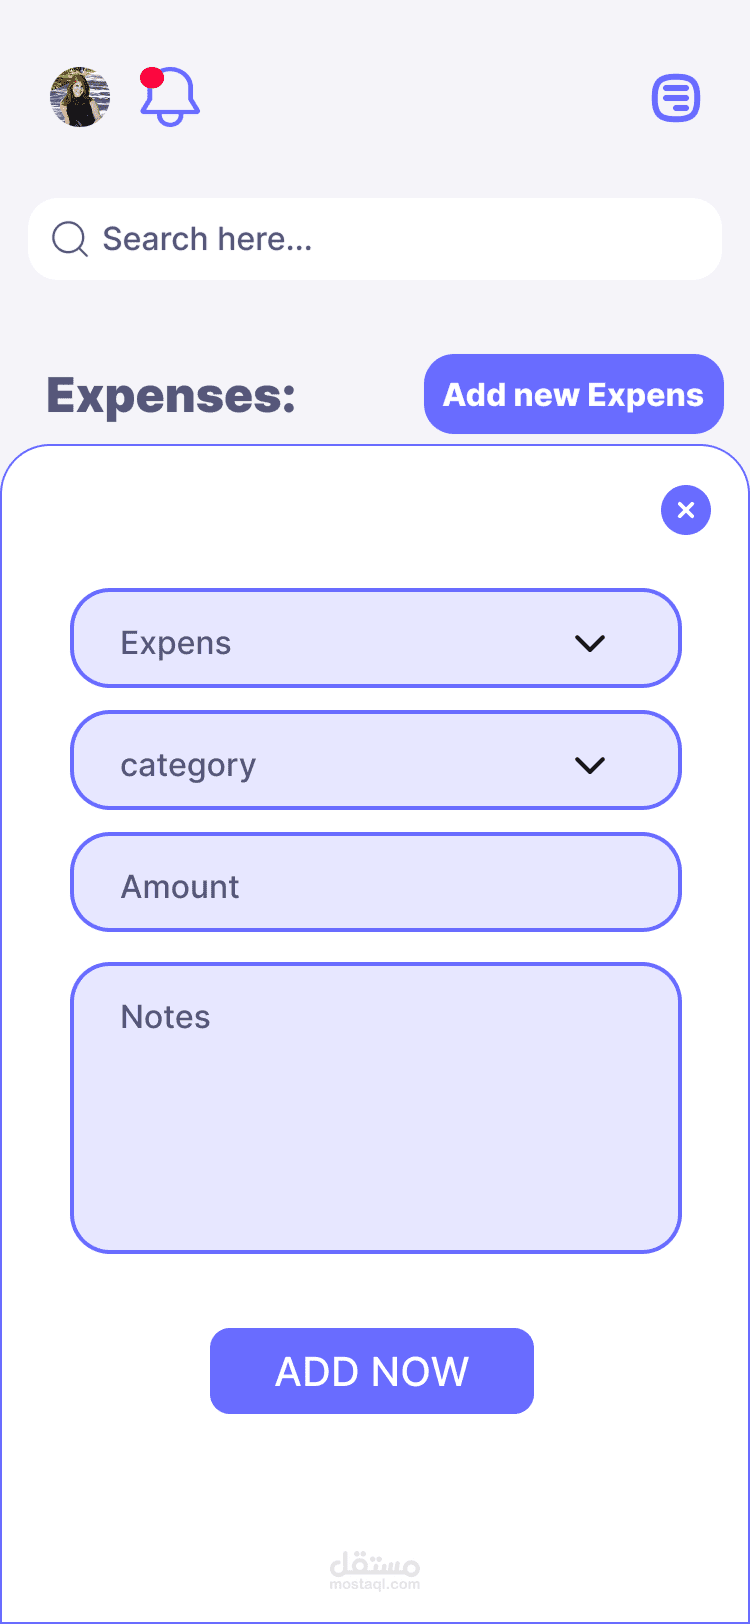The height and width of the screenshot is (1624, 750).
Task: Submit with the ADD NOW button
Action: coord(372,1371)
